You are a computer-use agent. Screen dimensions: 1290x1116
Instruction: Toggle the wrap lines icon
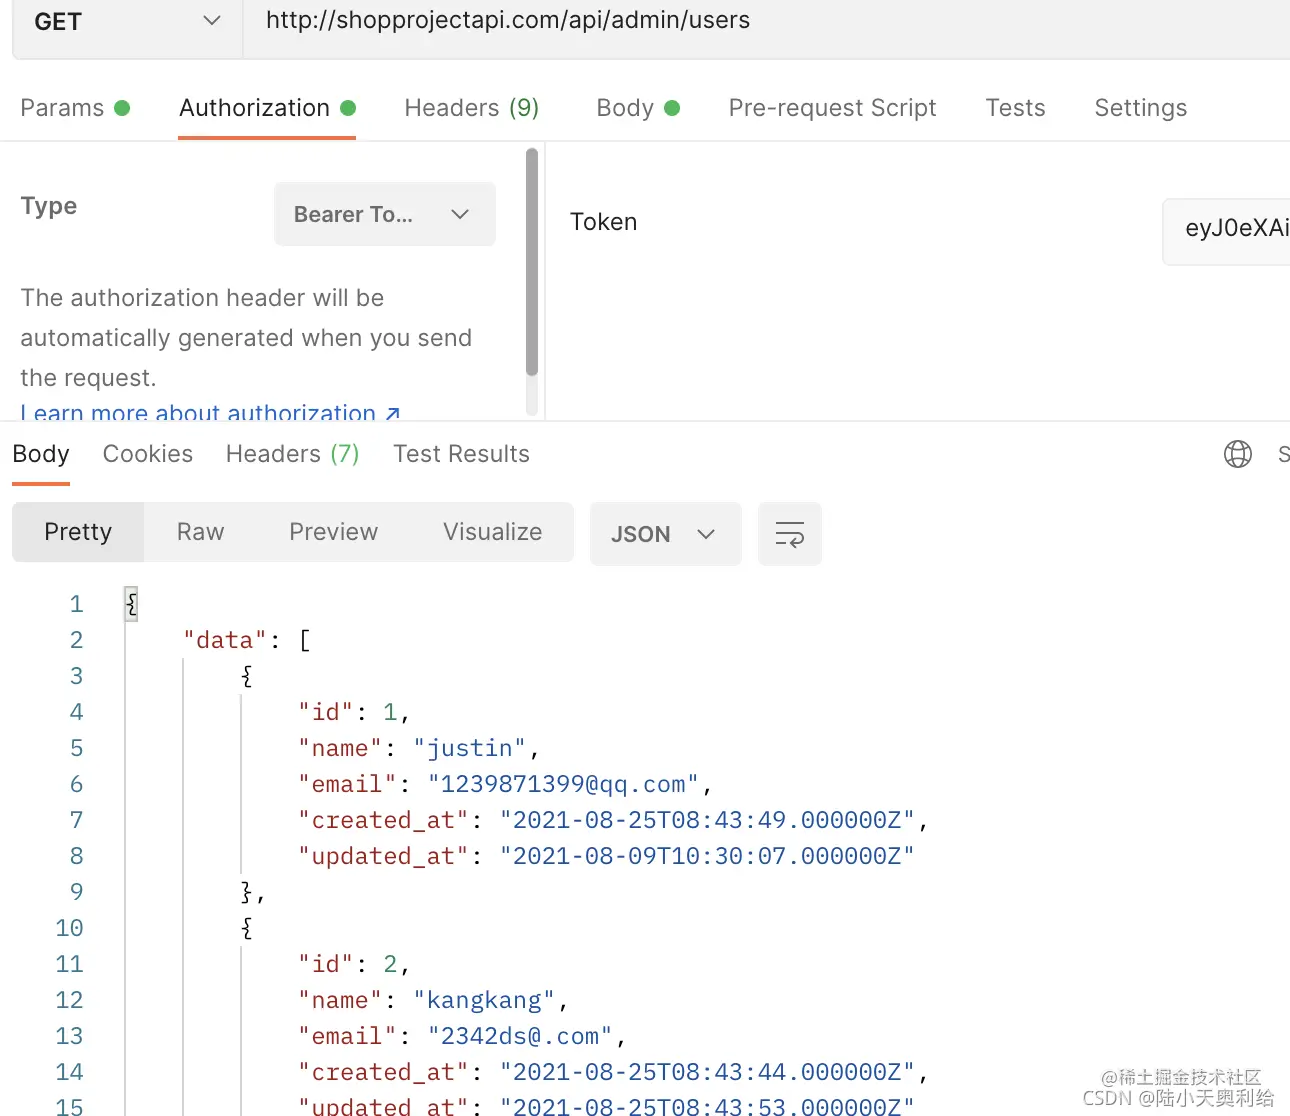pyautogui.click(x=790, y=534)
